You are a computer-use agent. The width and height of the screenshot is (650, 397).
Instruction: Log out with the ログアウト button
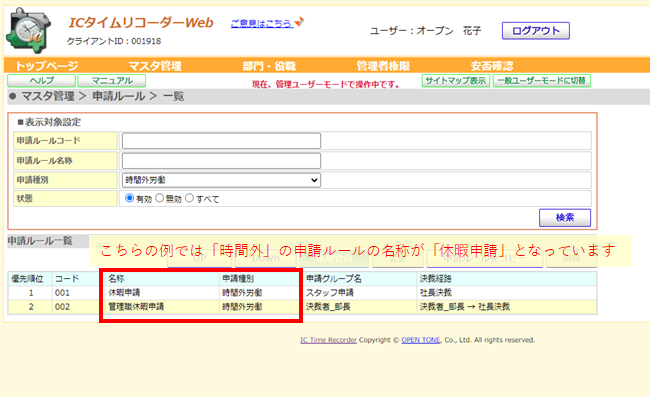click(x=536, y=31)
